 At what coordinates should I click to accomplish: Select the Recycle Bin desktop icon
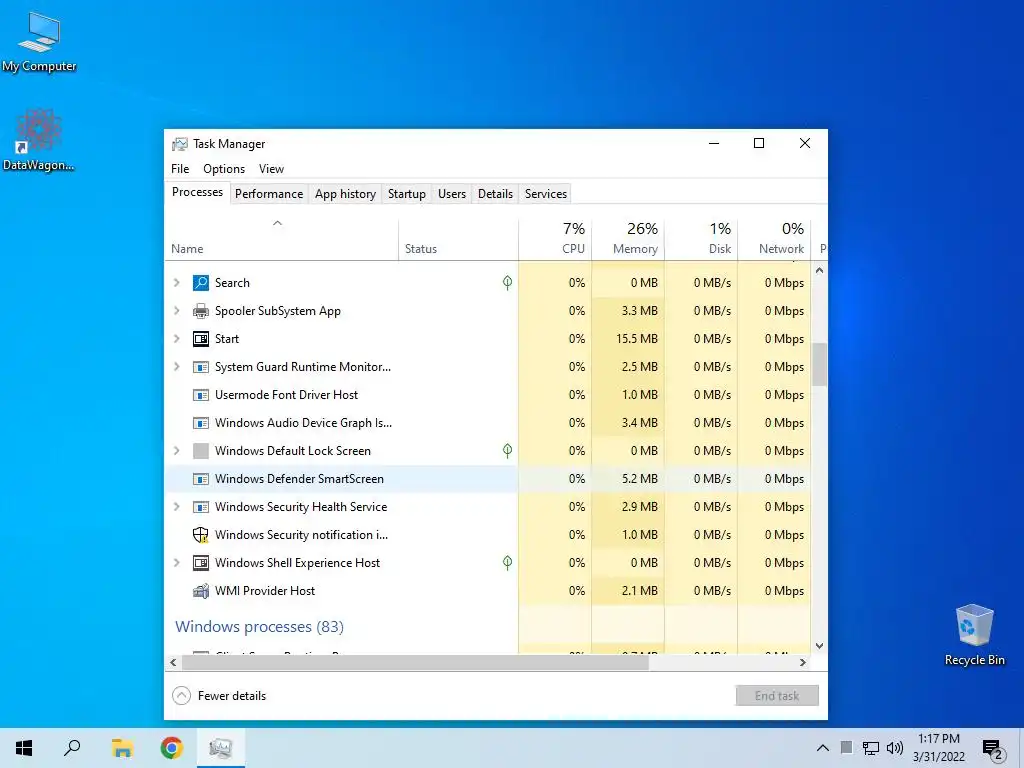tap(974, 635)
